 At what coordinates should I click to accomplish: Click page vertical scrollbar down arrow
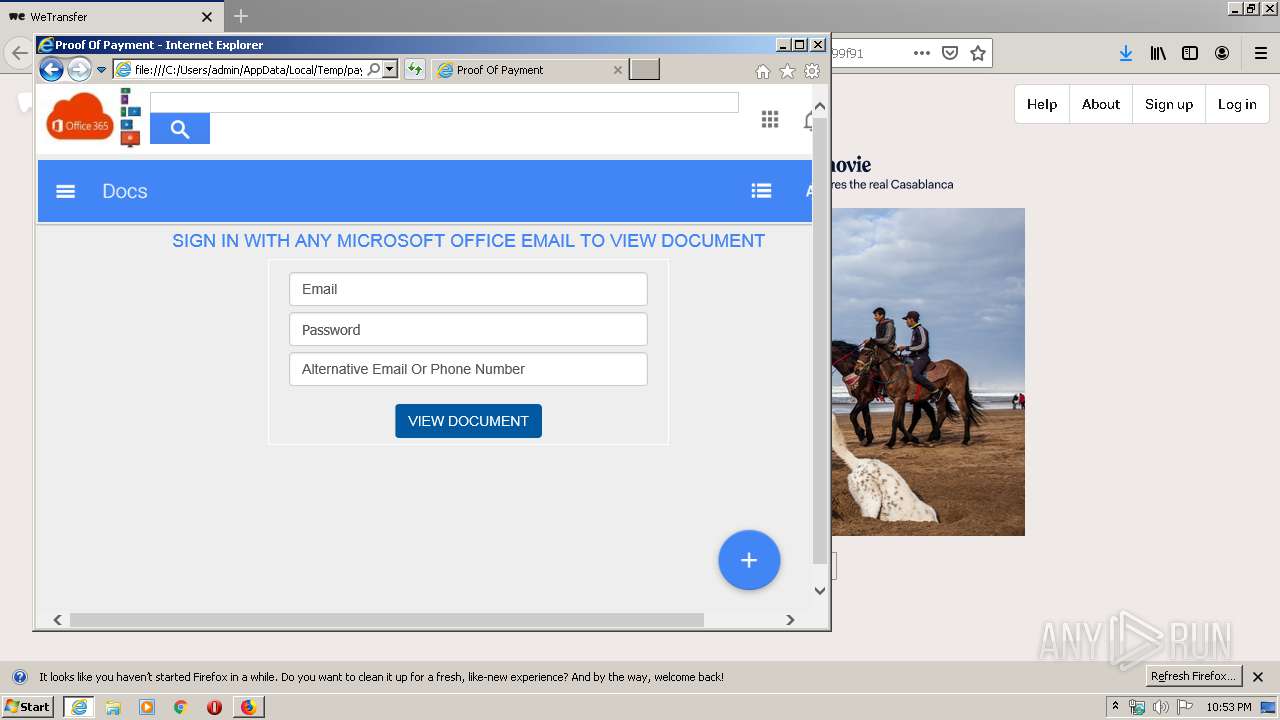click(820, 591)
